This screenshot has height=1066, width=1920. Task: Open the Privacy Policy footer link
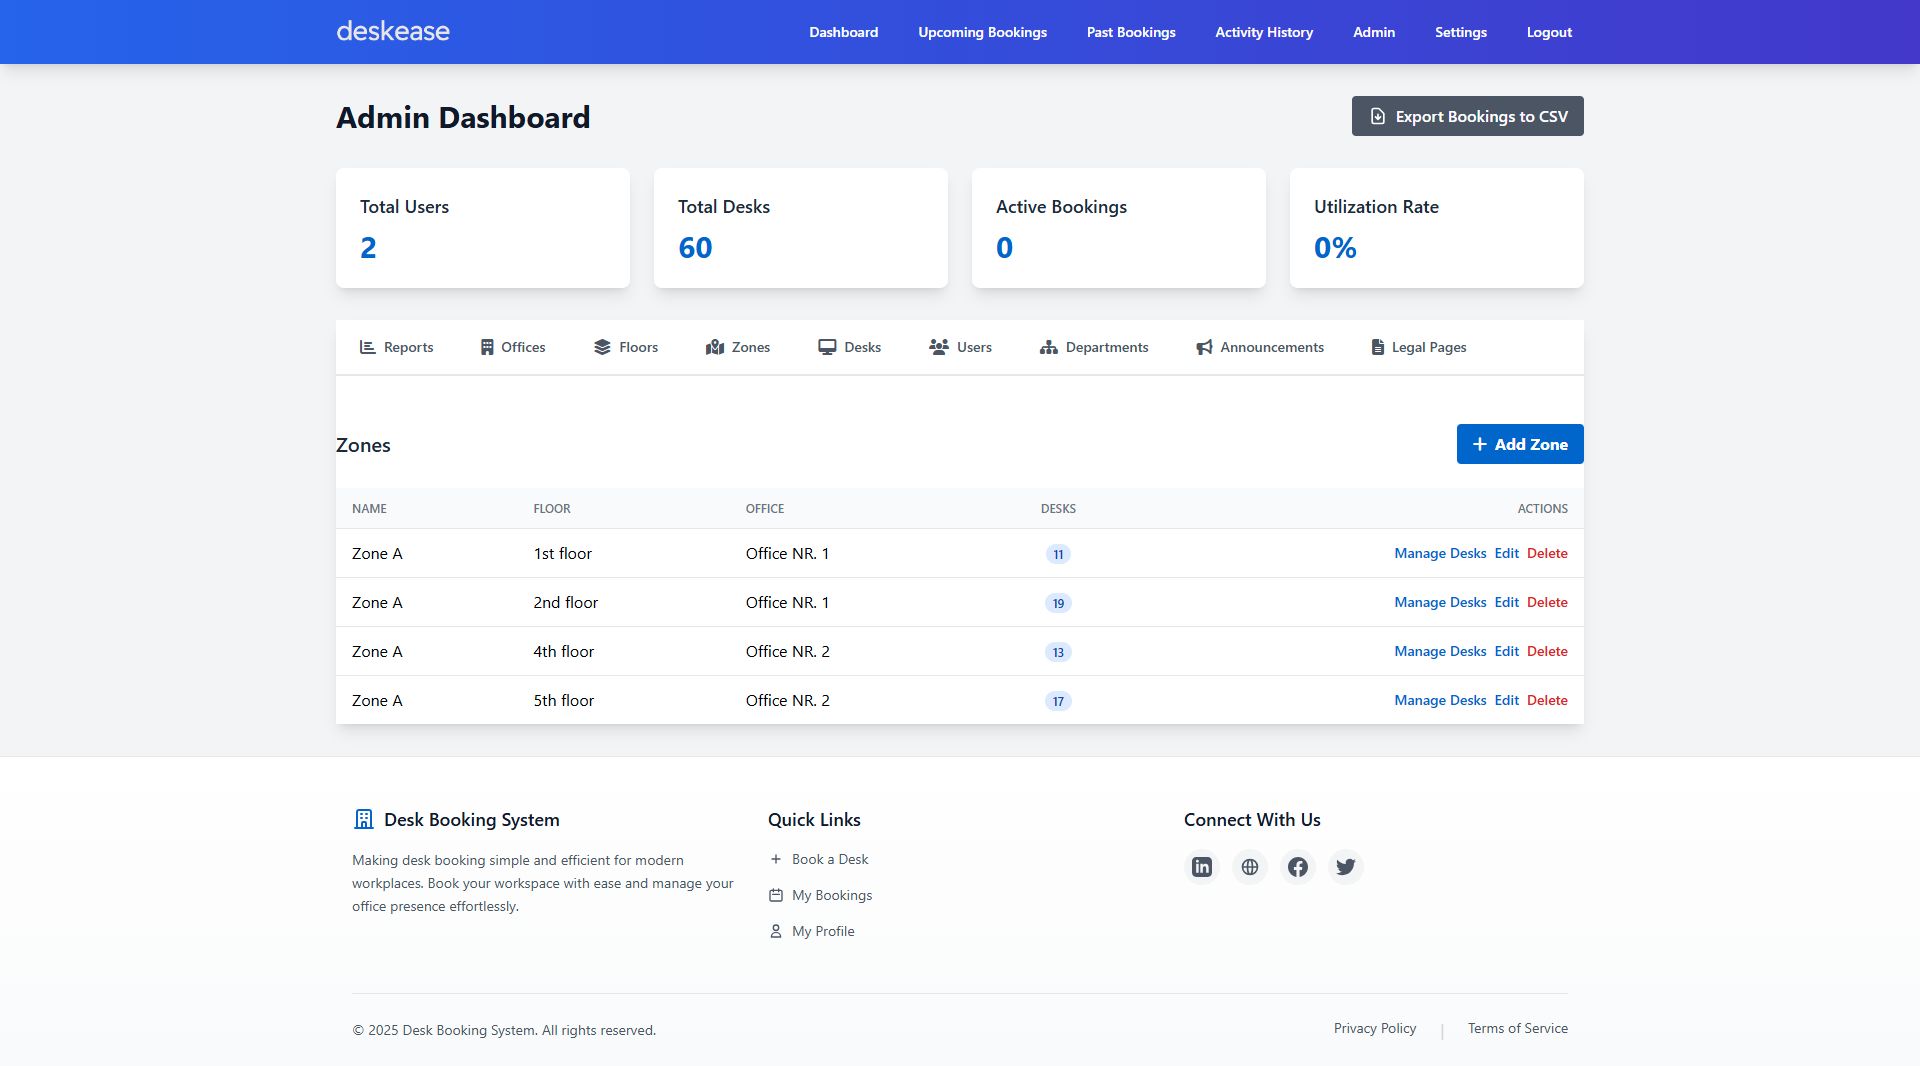[x=1374, y=1028]
